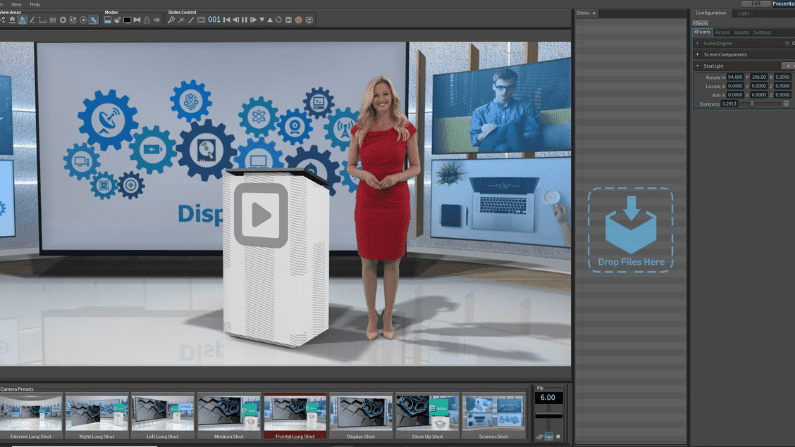Click the Fly time value 6.00
The height and width of the screenshot is (447, 795).
point(549,398)
